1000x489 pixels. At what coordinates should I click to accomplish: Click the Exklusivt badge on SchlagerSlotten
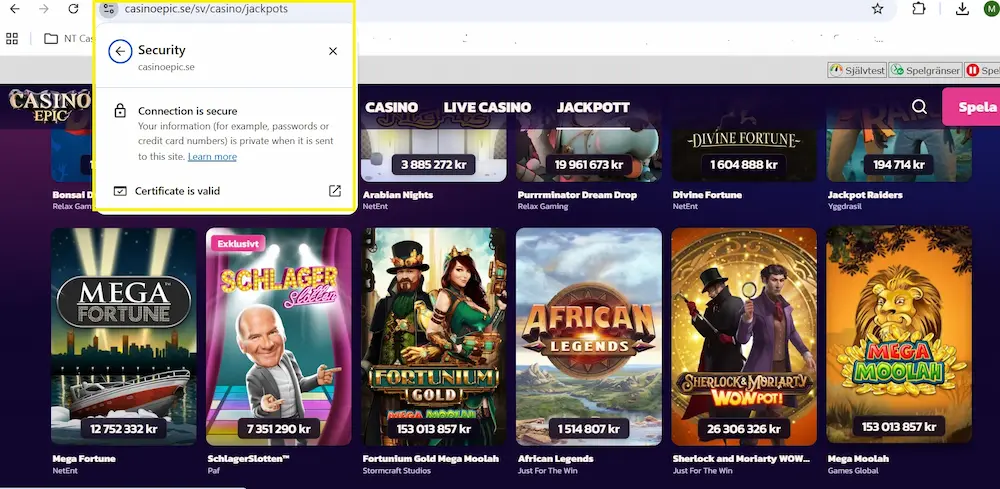tap(238, 244)
